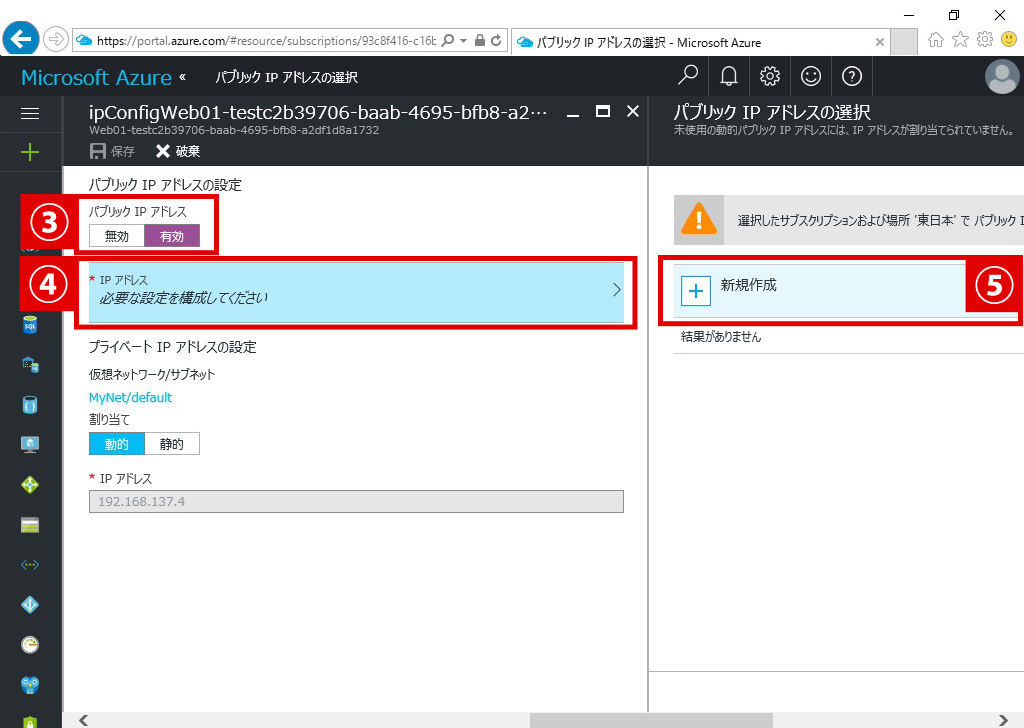Click the feedback smiley in Azure header
1024x728 pixels.
click(x=811, y=76)
